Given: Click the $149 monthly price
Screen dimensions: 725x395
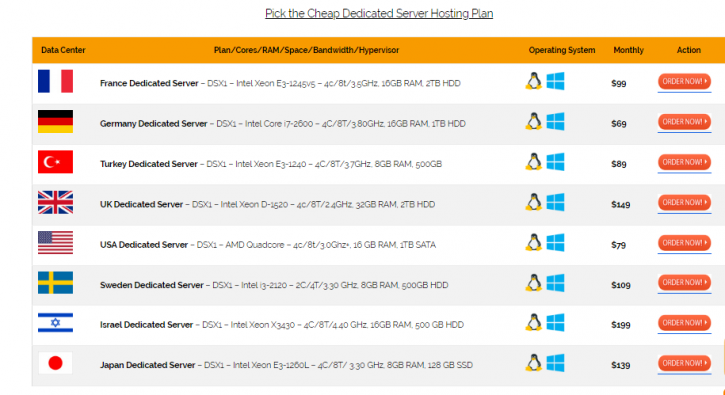Looking at the screenshot, I should tap(621, 204).
